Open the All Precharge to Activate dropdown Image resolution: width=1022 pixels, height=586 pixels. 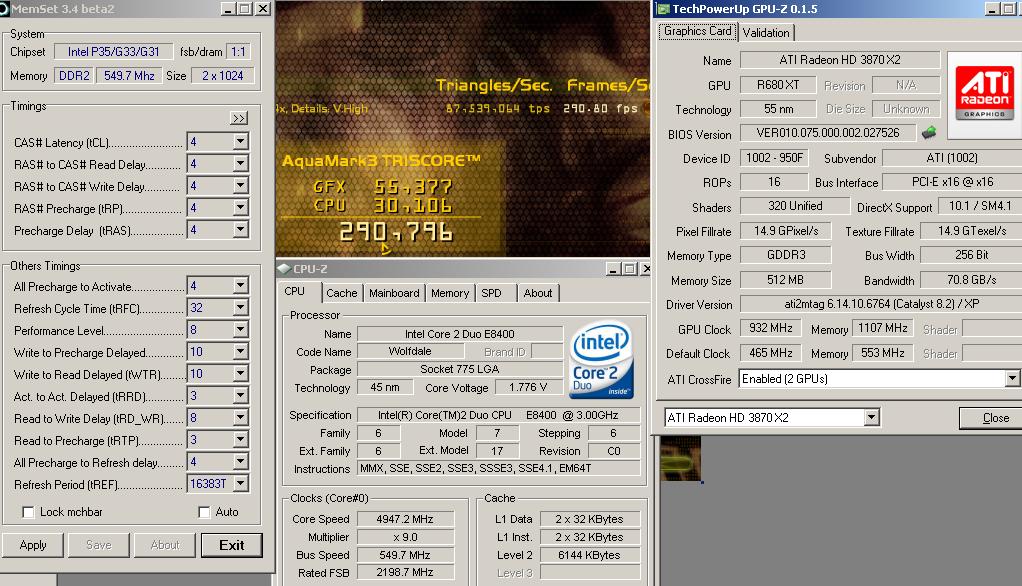coord(241,286)
